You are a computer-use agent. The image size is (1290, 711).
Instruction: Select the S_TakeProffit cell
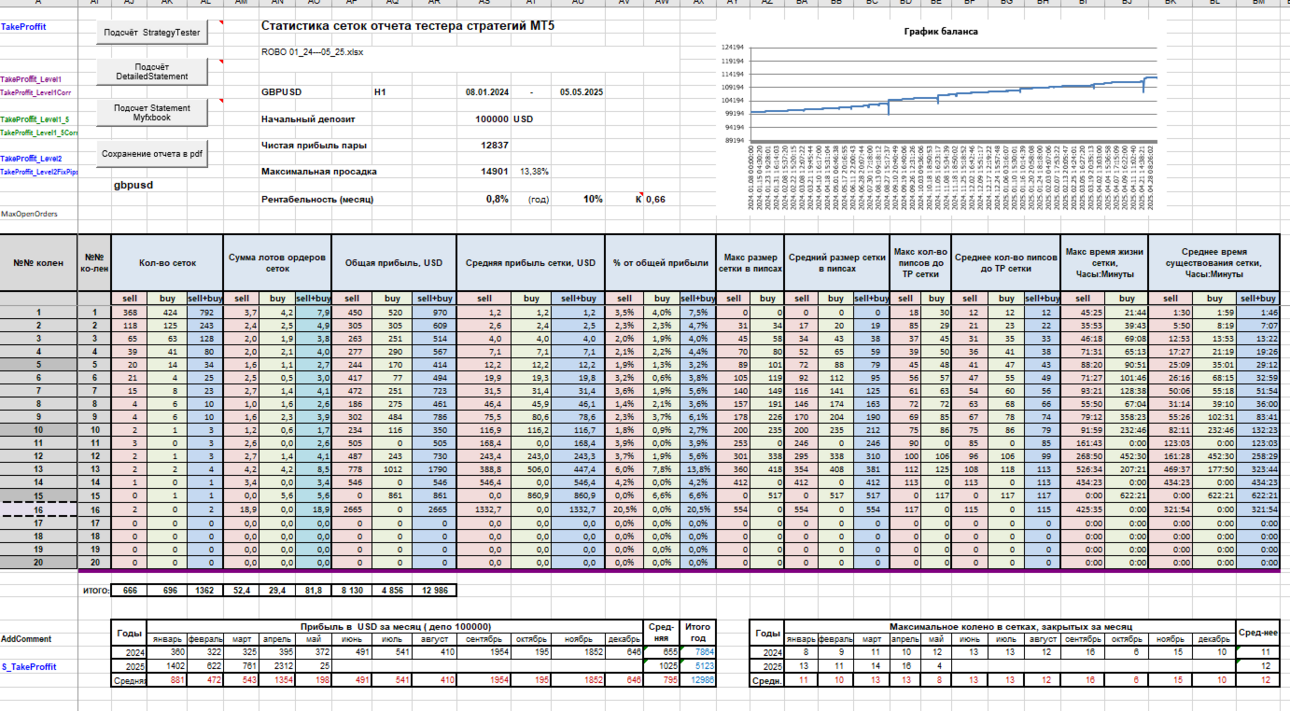tap(29, 667)
